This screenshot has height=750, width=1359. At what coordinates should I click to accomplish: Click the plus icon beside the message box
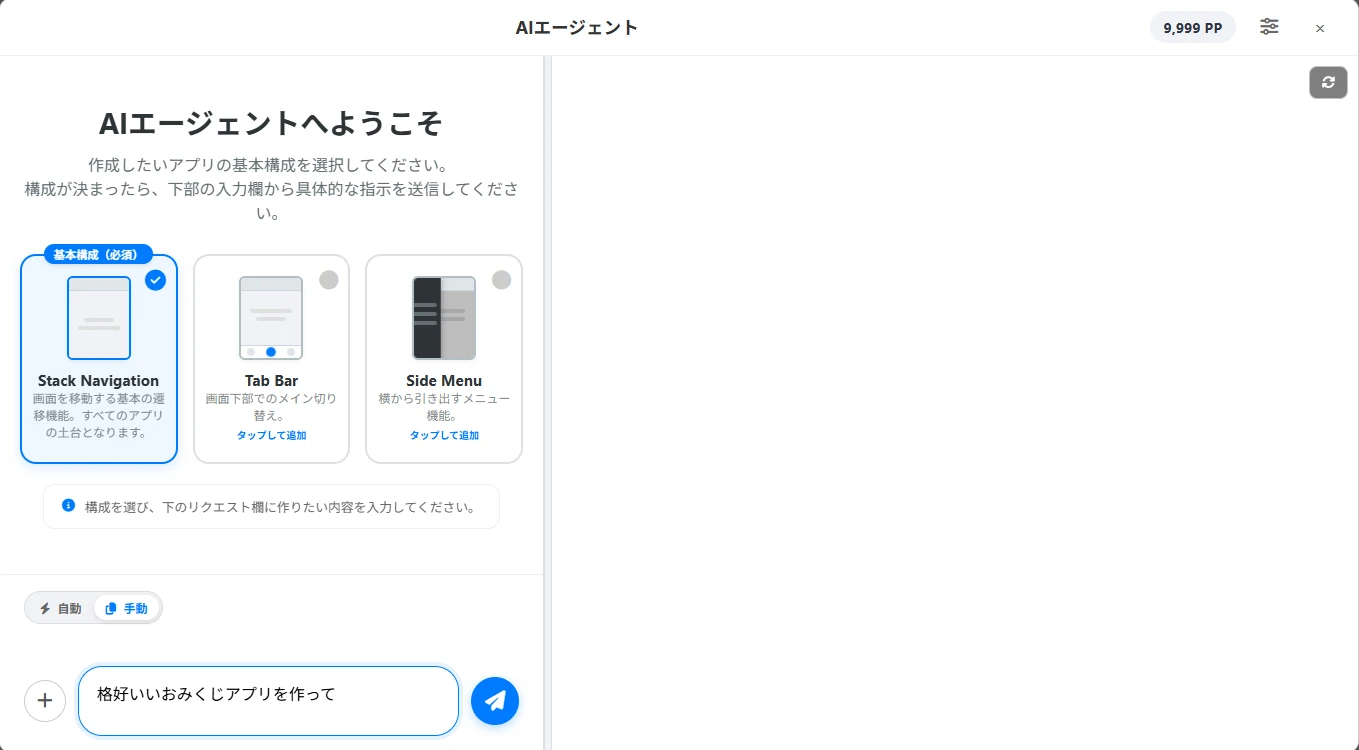pos(45,700)
